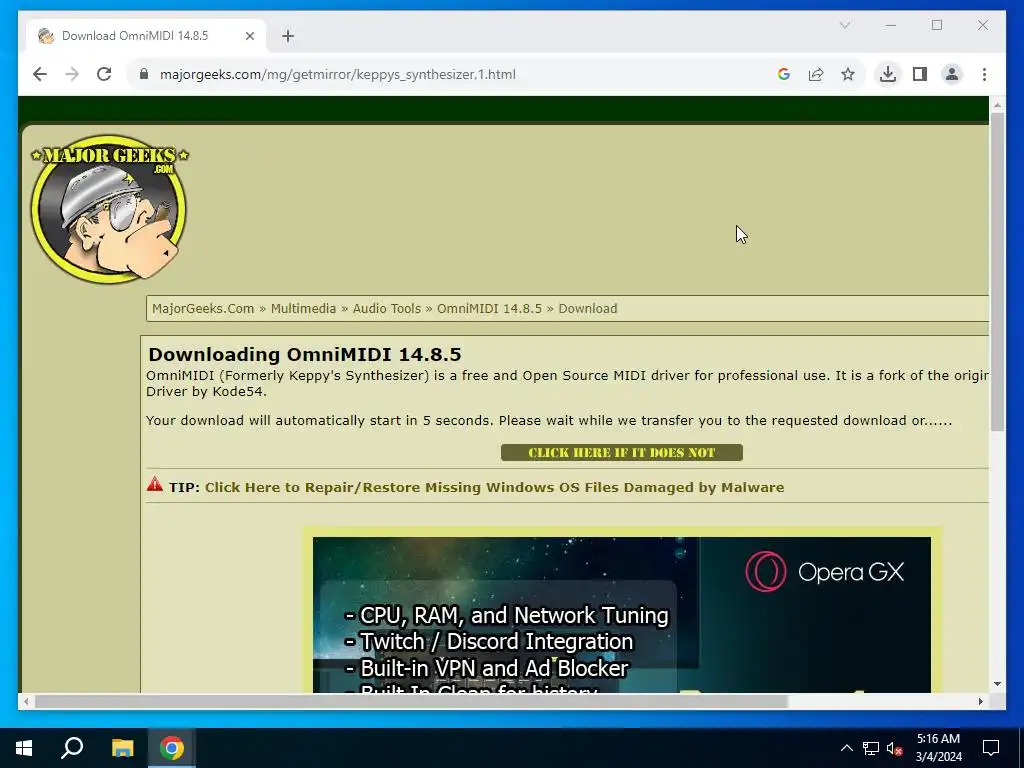The width and height of the screenshot is (1024, 768).
Task: Click the red warning triangle icon
Action: tap(155, 485)
